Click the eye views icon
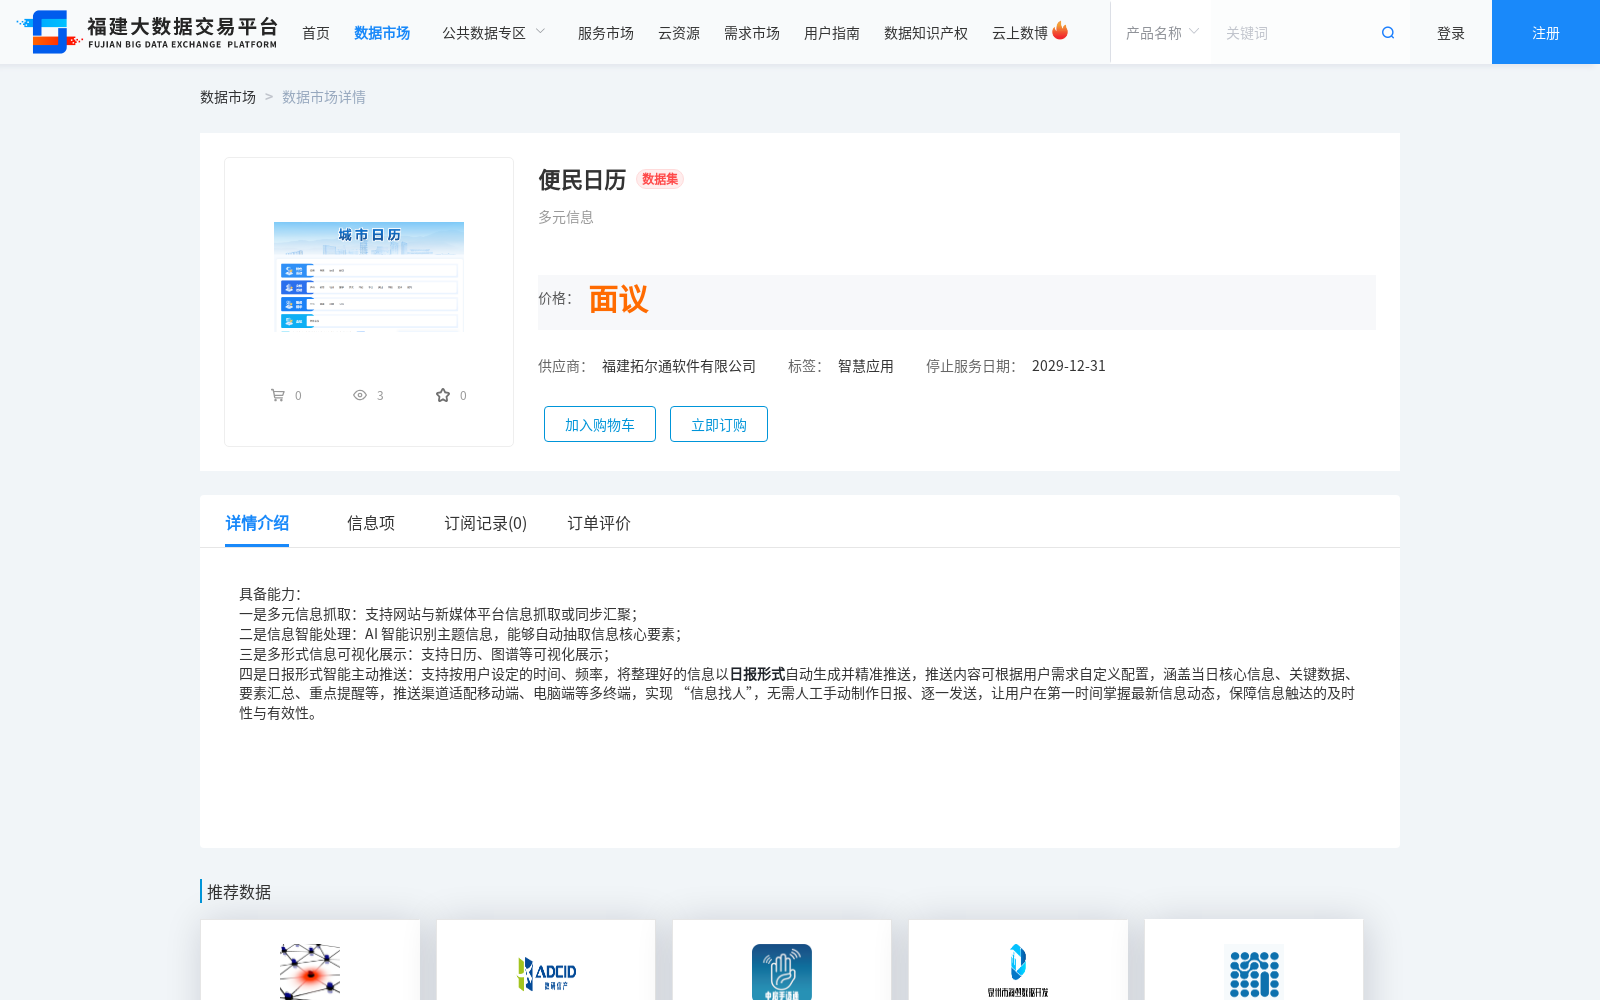The height and width of the screenshot is (1000, 1600). [360, 395]
